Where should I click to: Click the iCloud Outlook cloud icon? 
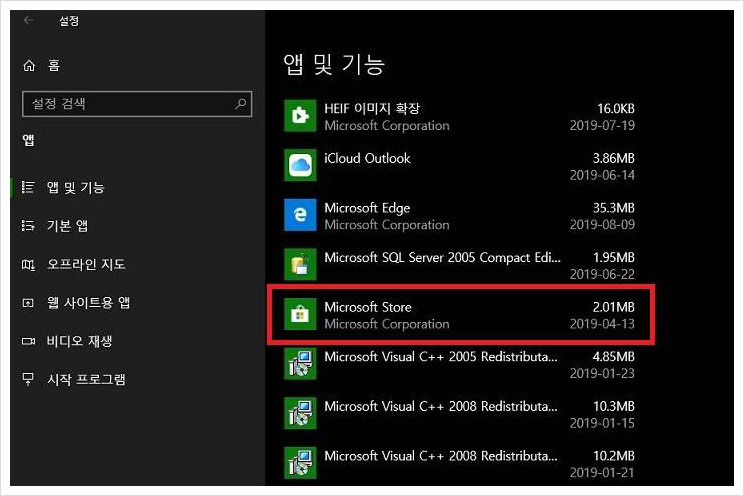pos(300,165)
